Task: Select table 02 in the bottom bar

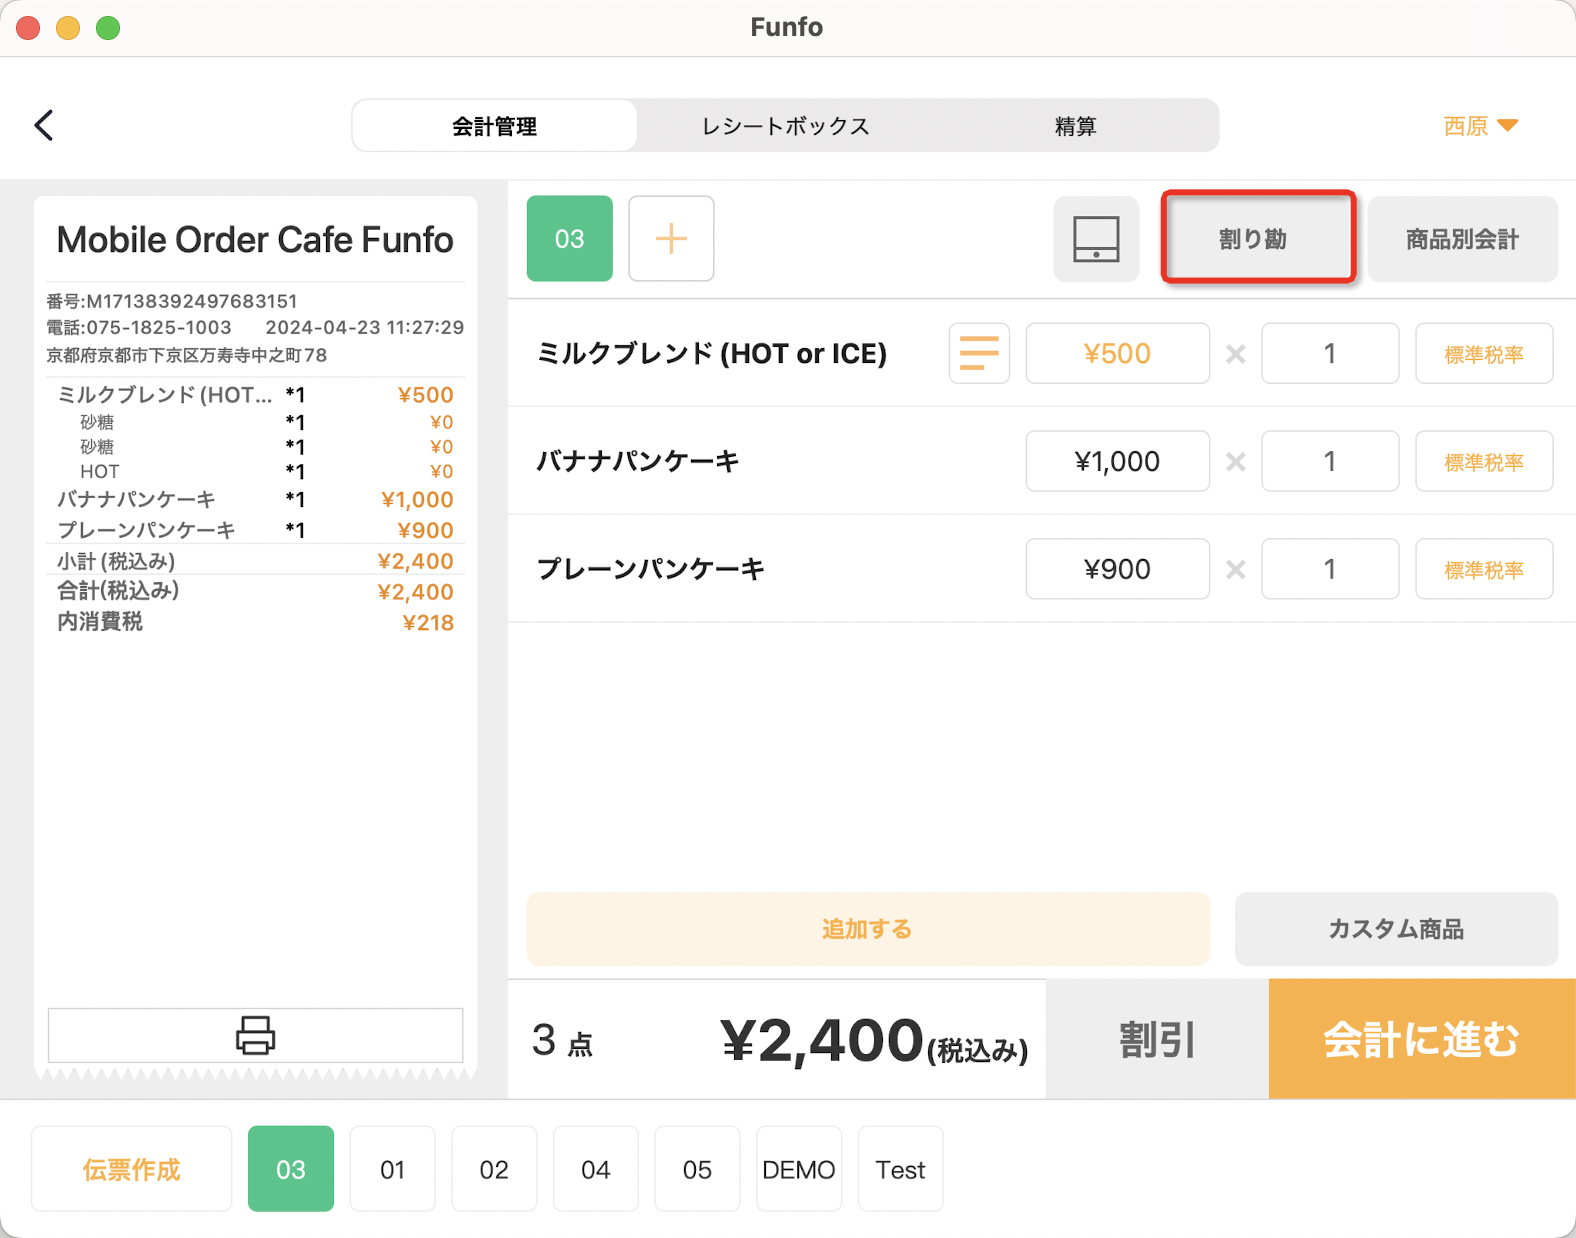Action: tap(494, 1169)
